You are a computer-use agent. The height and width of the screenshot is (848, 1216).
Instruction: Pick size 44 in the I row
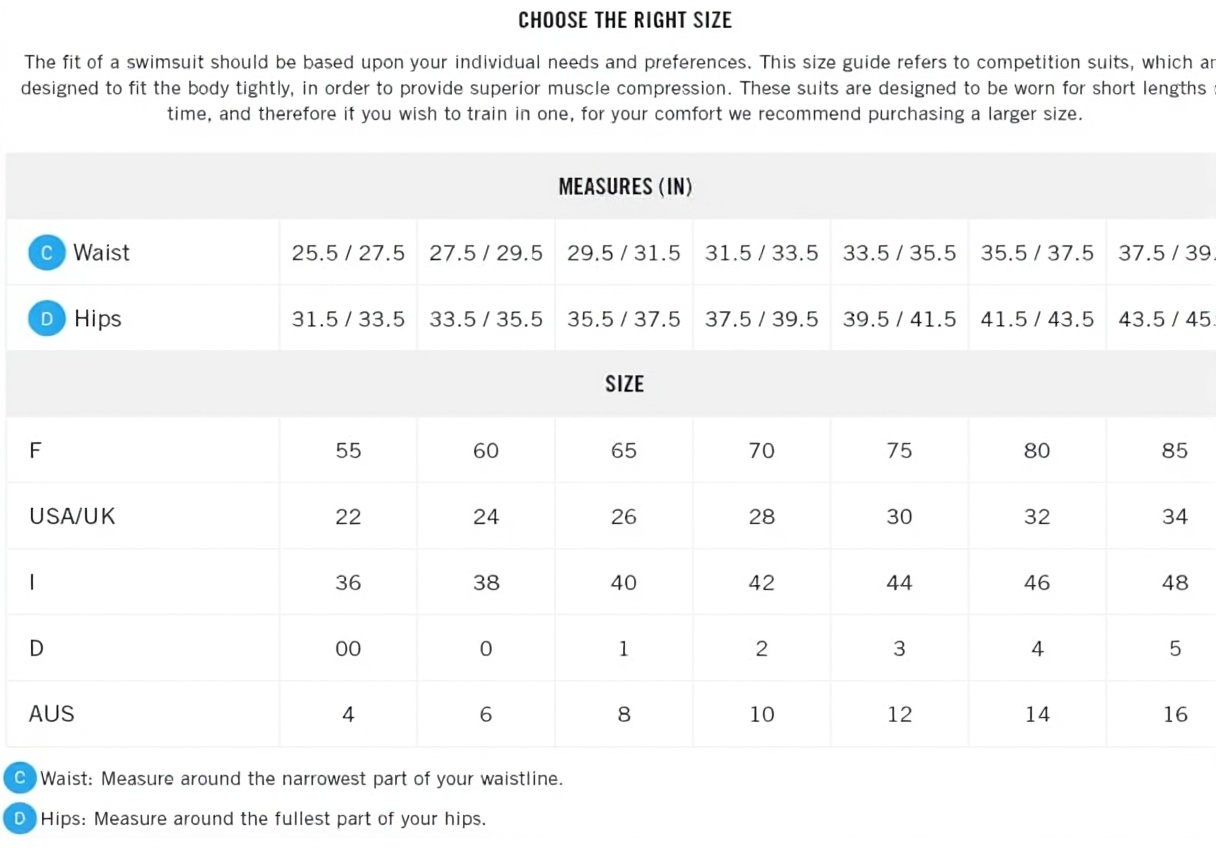point(899,583)
